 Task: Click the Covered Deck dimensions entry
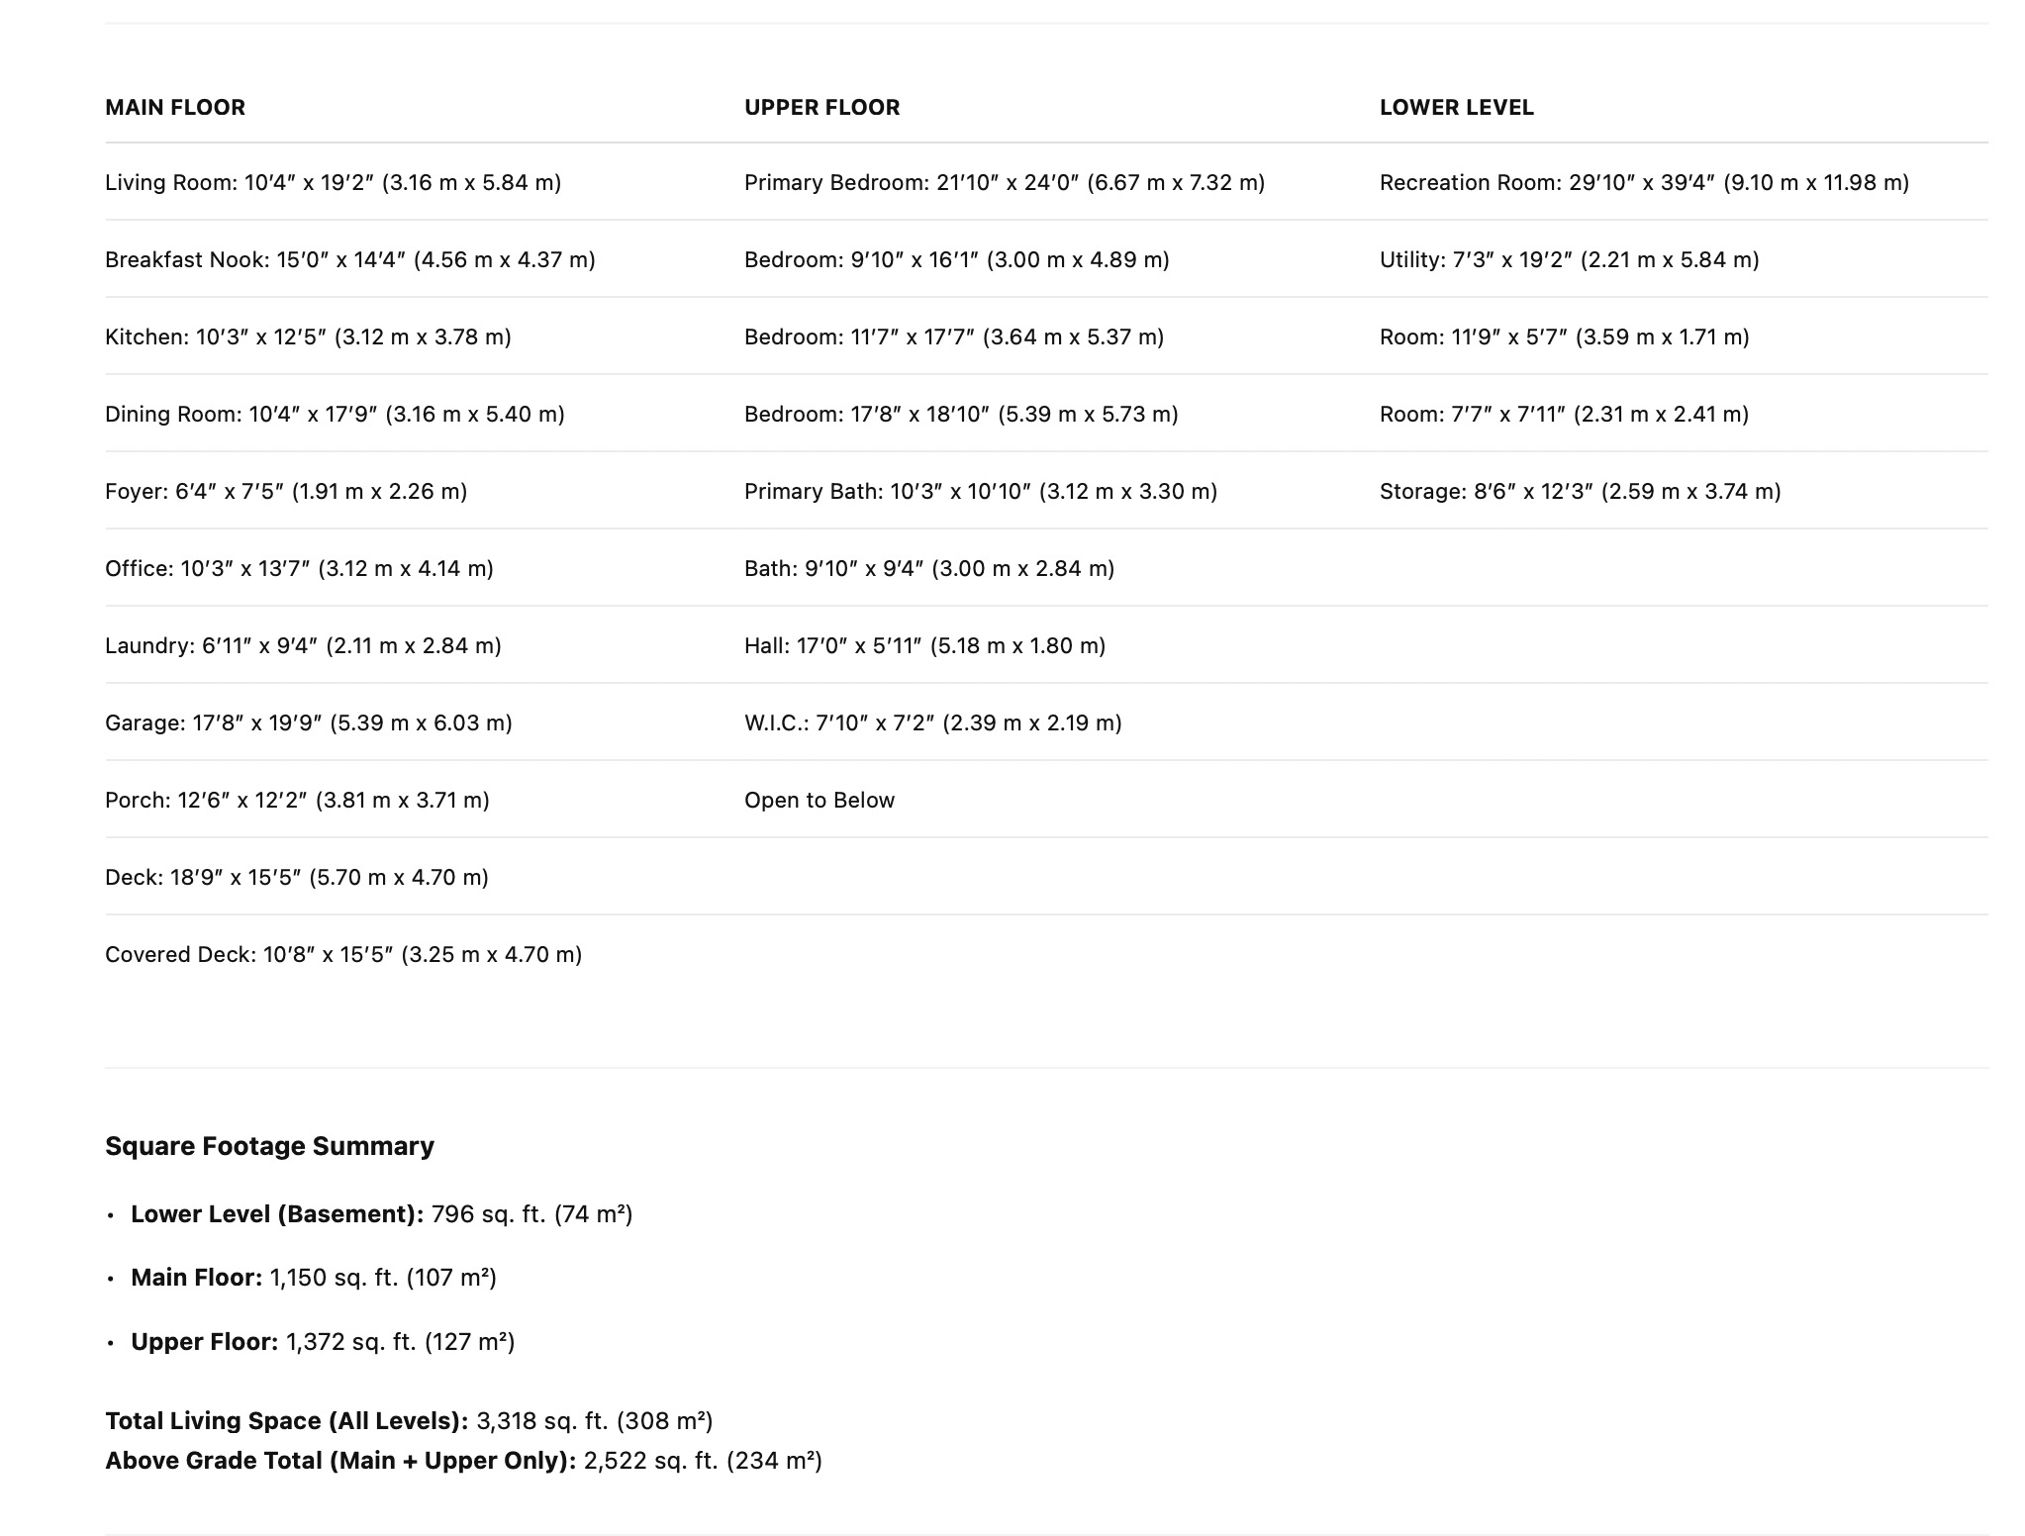point(343,954)
